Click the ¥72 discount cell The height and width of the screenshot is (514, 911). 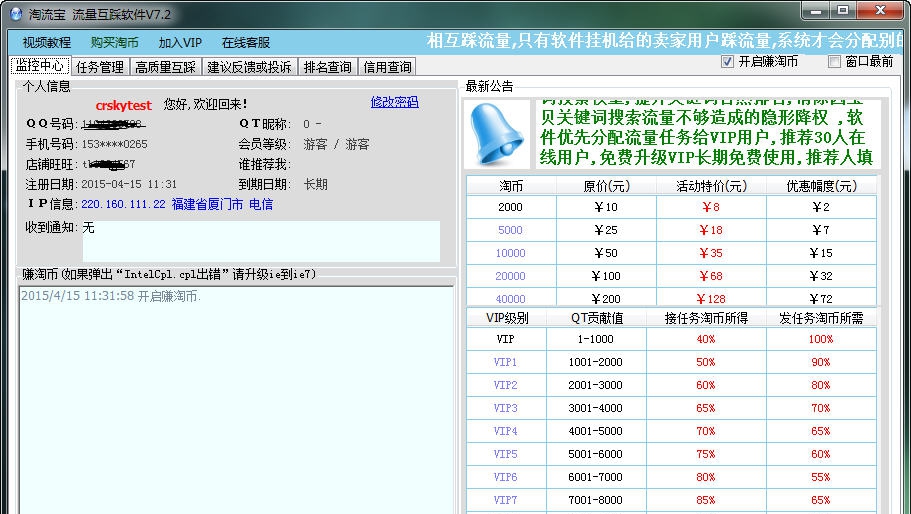[821, 299]
